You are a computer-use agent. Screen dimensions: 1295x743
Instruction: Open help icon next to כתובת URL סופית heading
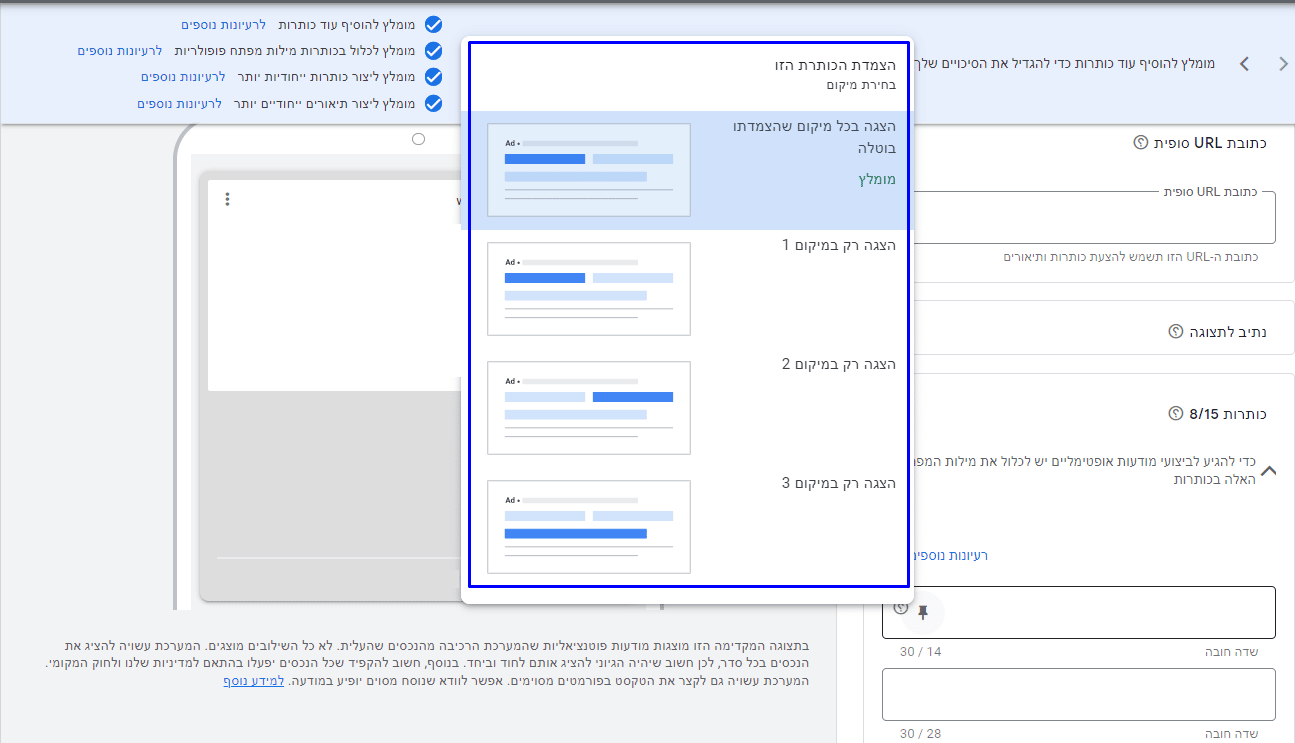[1140, 143]
